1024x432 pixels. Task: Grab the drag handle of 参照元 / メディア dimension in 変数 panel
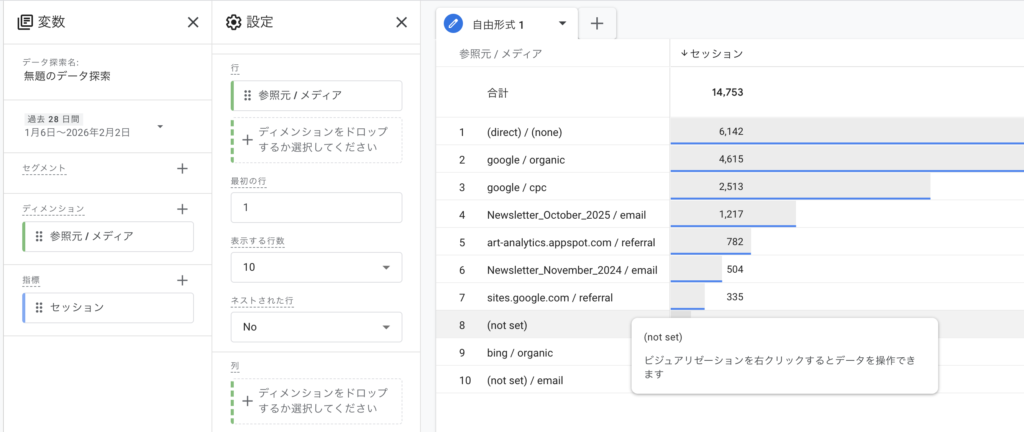(x=39, y=236)
